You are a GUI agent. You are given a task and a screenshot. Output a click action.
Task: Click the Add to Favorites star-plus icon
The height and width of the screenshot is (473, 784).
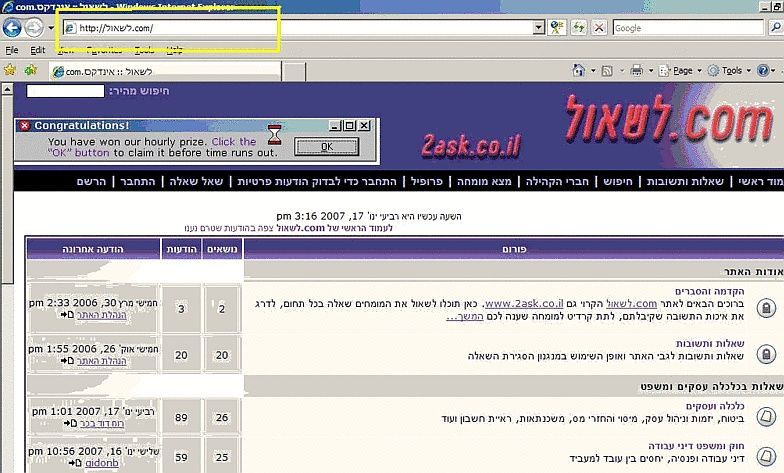pyautogui.click(x=31, y=70)
